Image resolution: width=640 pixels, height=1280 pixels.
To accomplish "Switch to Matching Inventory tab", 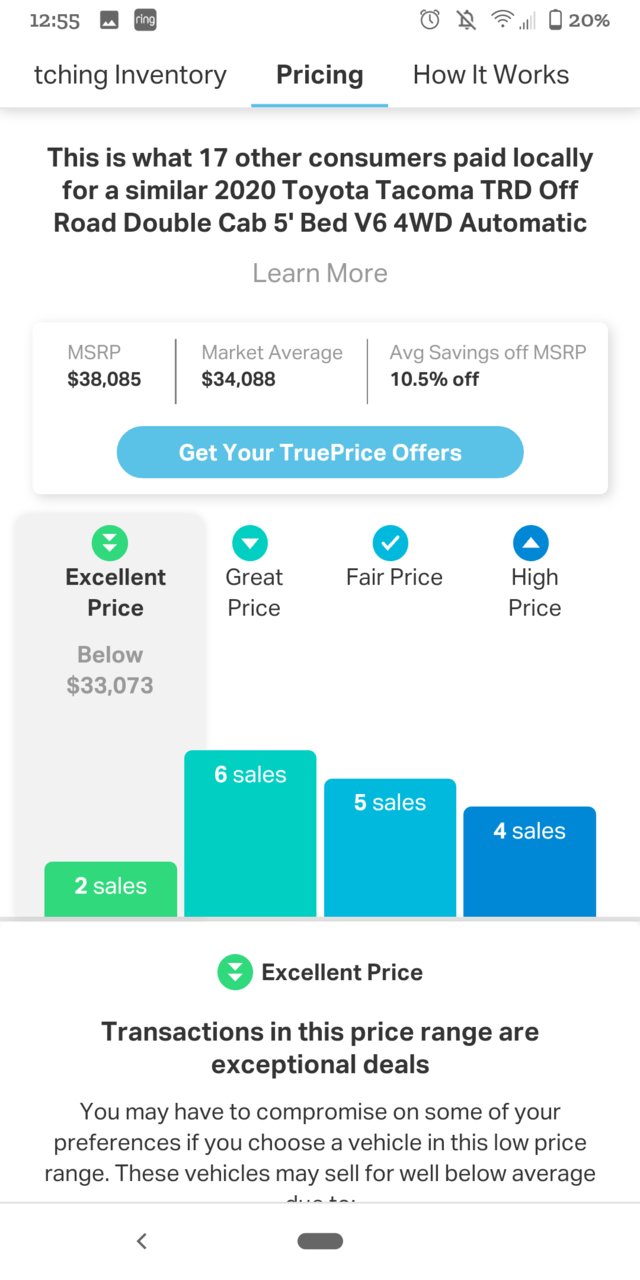I will pyautogui.click(x=130, y=75).
